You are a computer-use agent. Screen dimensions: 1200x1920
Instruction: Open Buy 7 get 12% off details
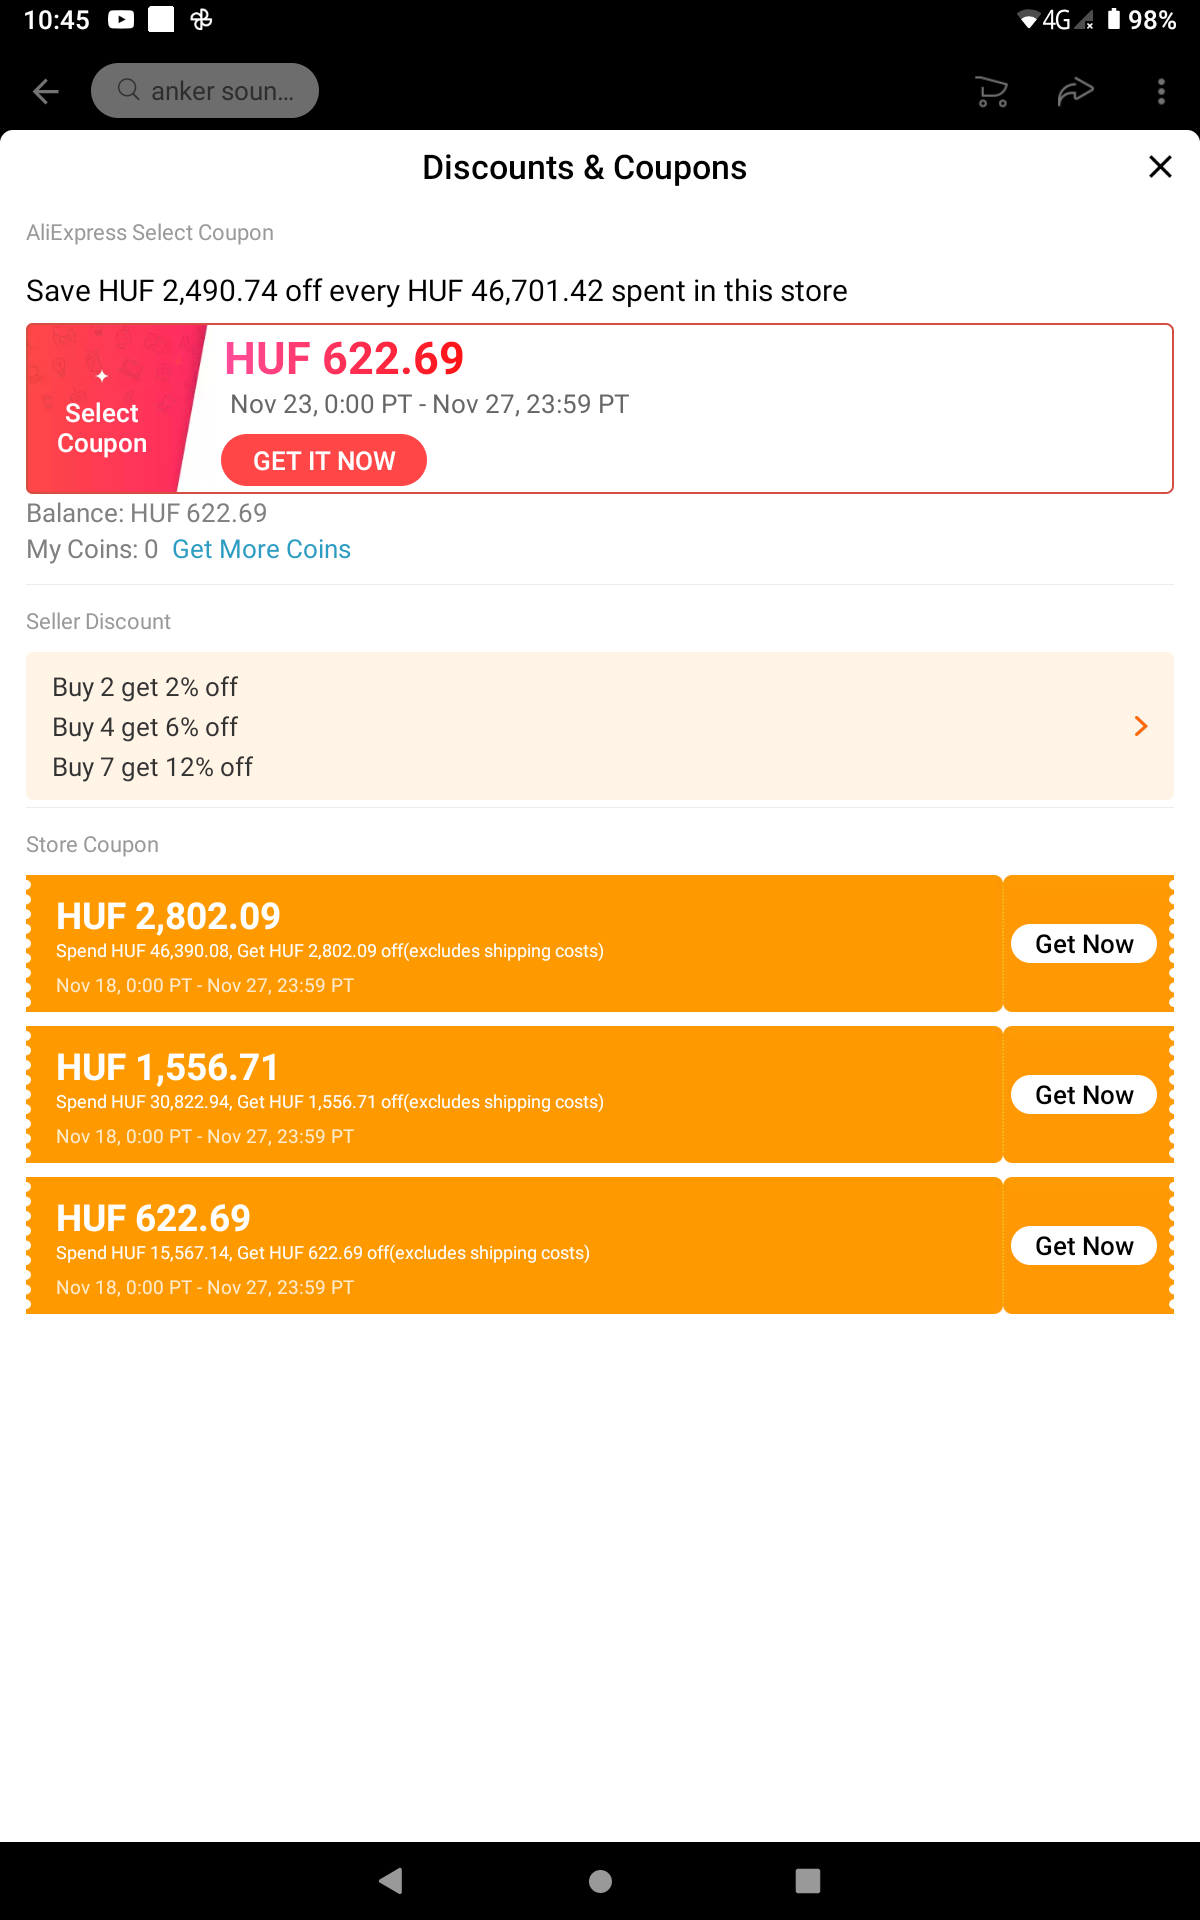coord(152,767)
